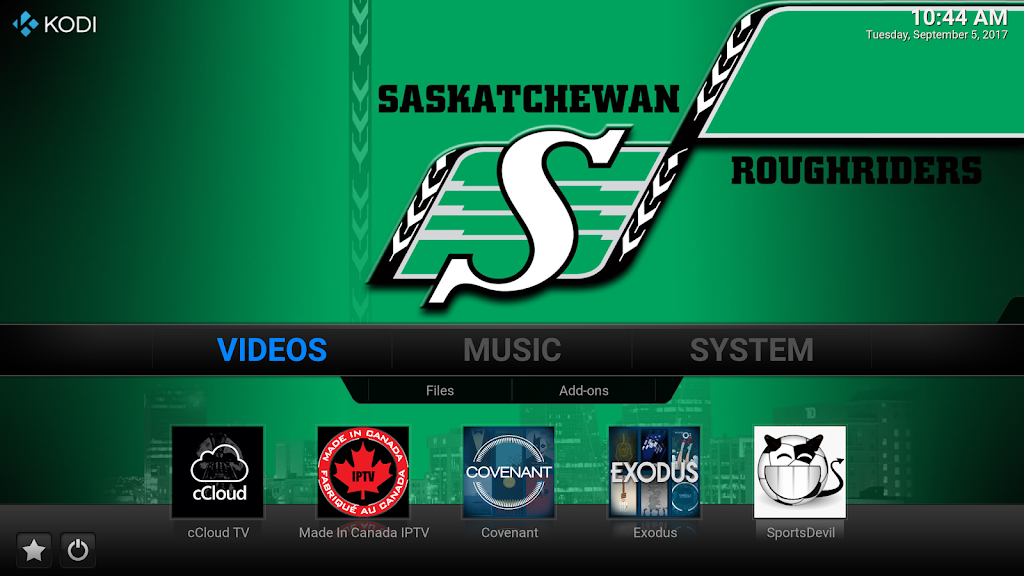1024x576 pixels.
Task: Open the power shutdown menu
Action: (x=78, y=551)
